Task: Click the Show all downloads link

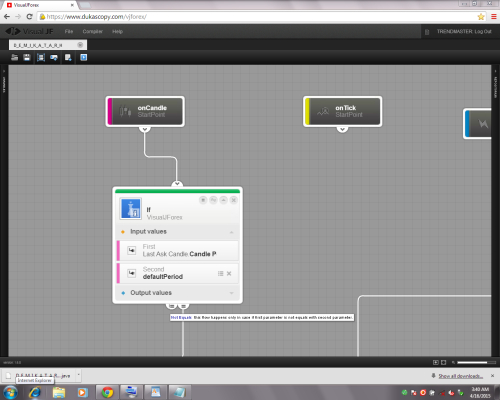Action: pyautogui.click(x=461, y=376)
